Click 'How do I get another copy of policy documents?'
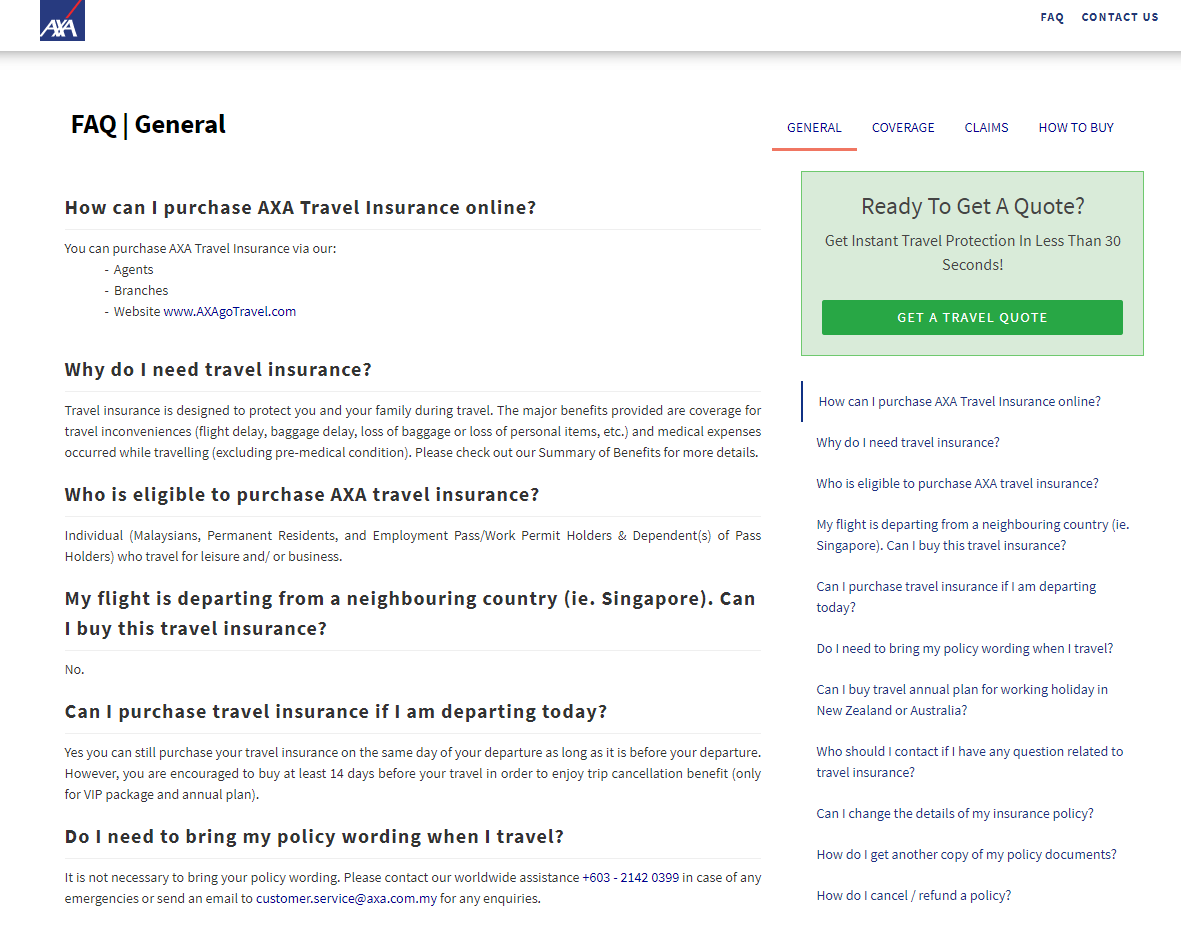 (x=966, y=854)
